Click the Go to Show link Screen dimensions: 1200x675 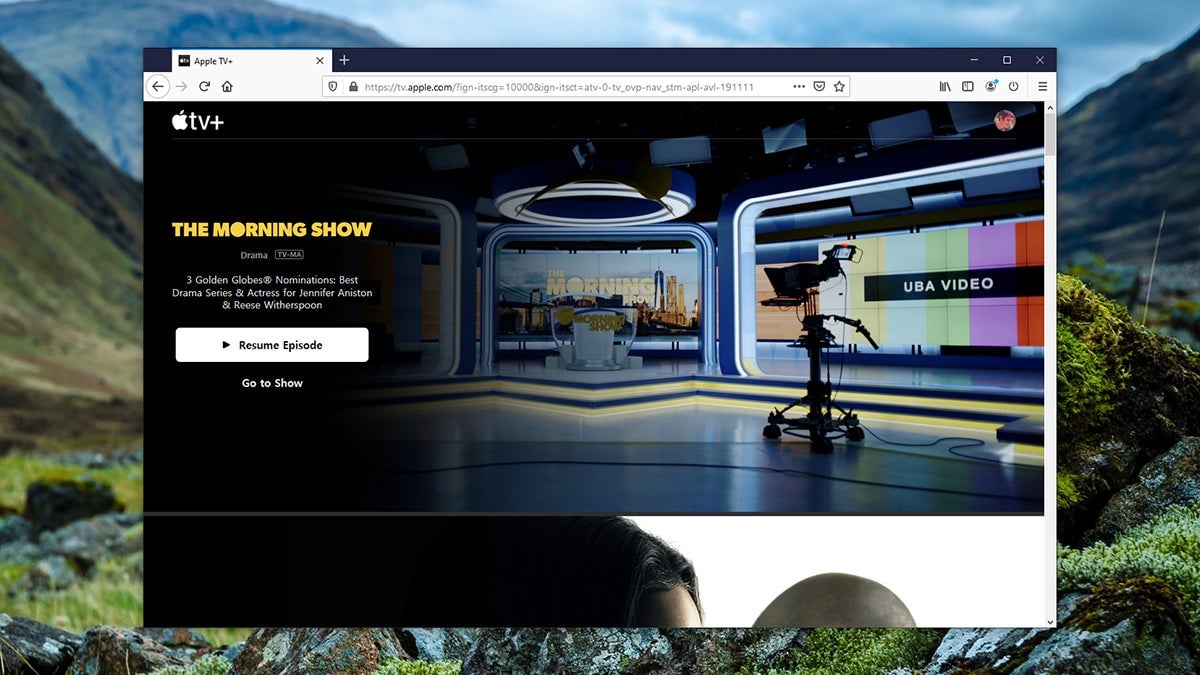pyautogui.click(x=271, y=383)
